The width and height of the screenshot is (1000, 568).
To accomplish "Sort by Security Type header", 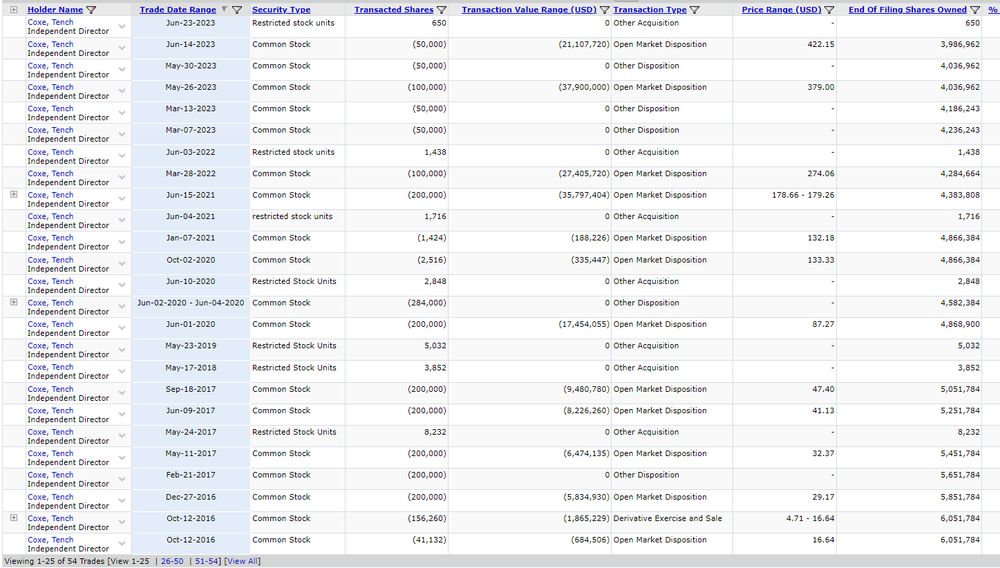I will [x=281, y=10].
